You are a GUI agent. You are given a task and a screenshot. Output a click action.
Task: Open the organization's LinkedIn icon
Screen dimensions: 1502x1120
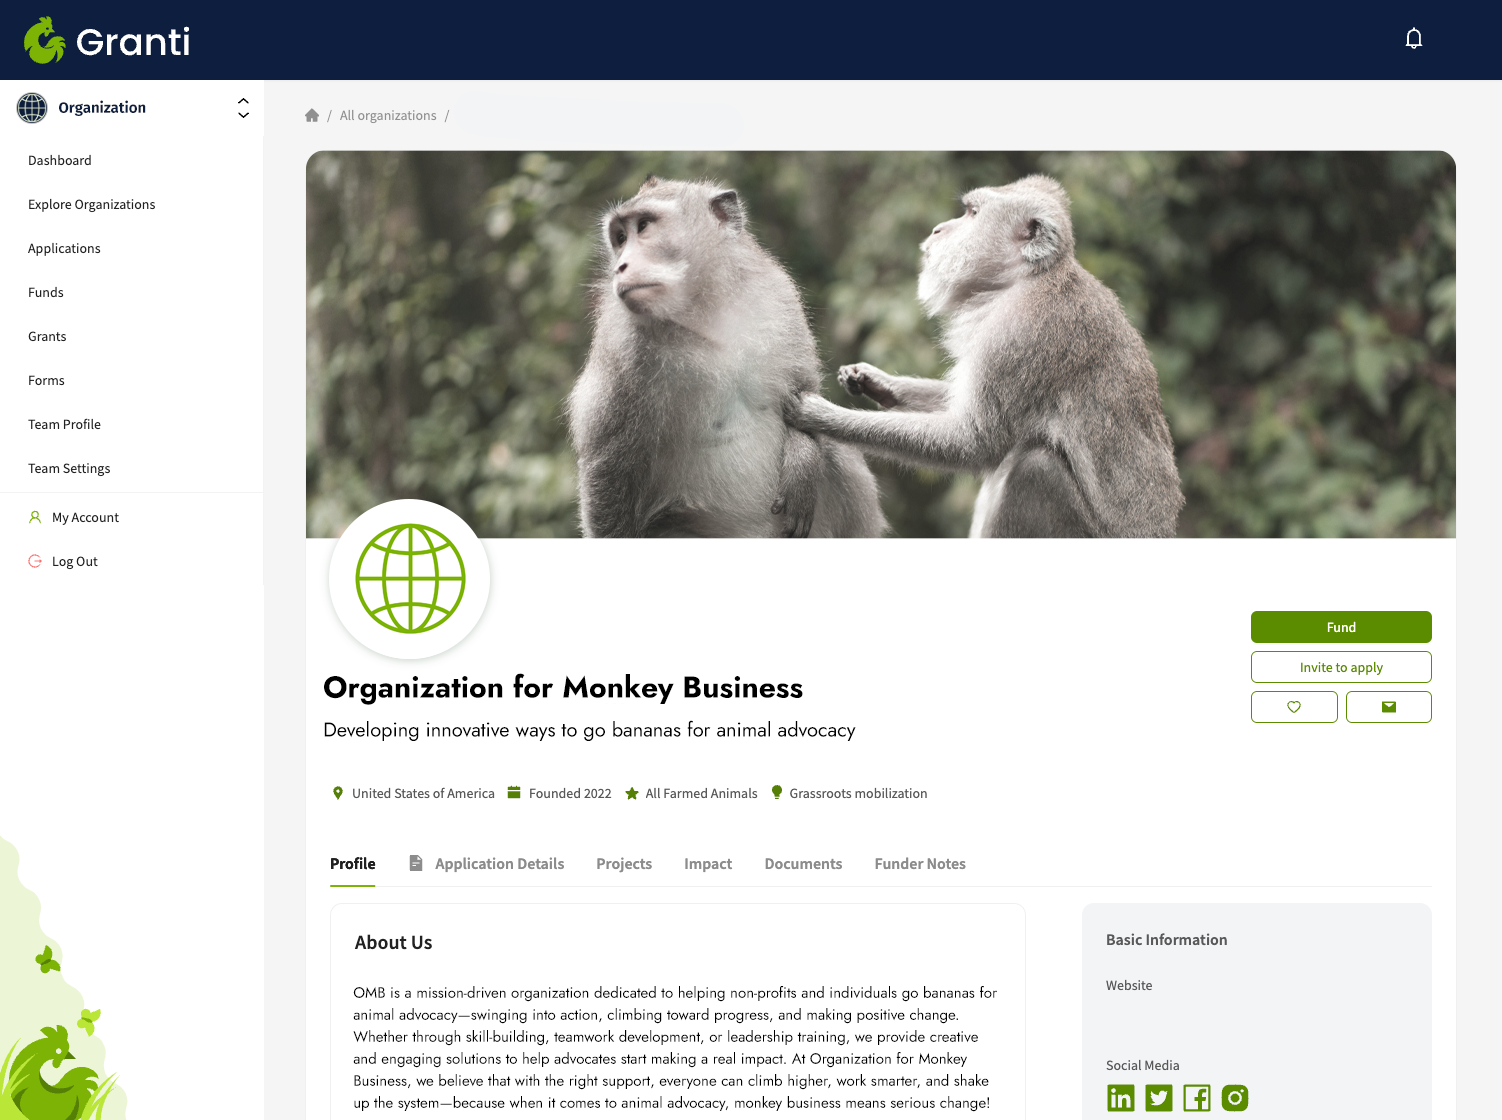coord(1120,1097)
